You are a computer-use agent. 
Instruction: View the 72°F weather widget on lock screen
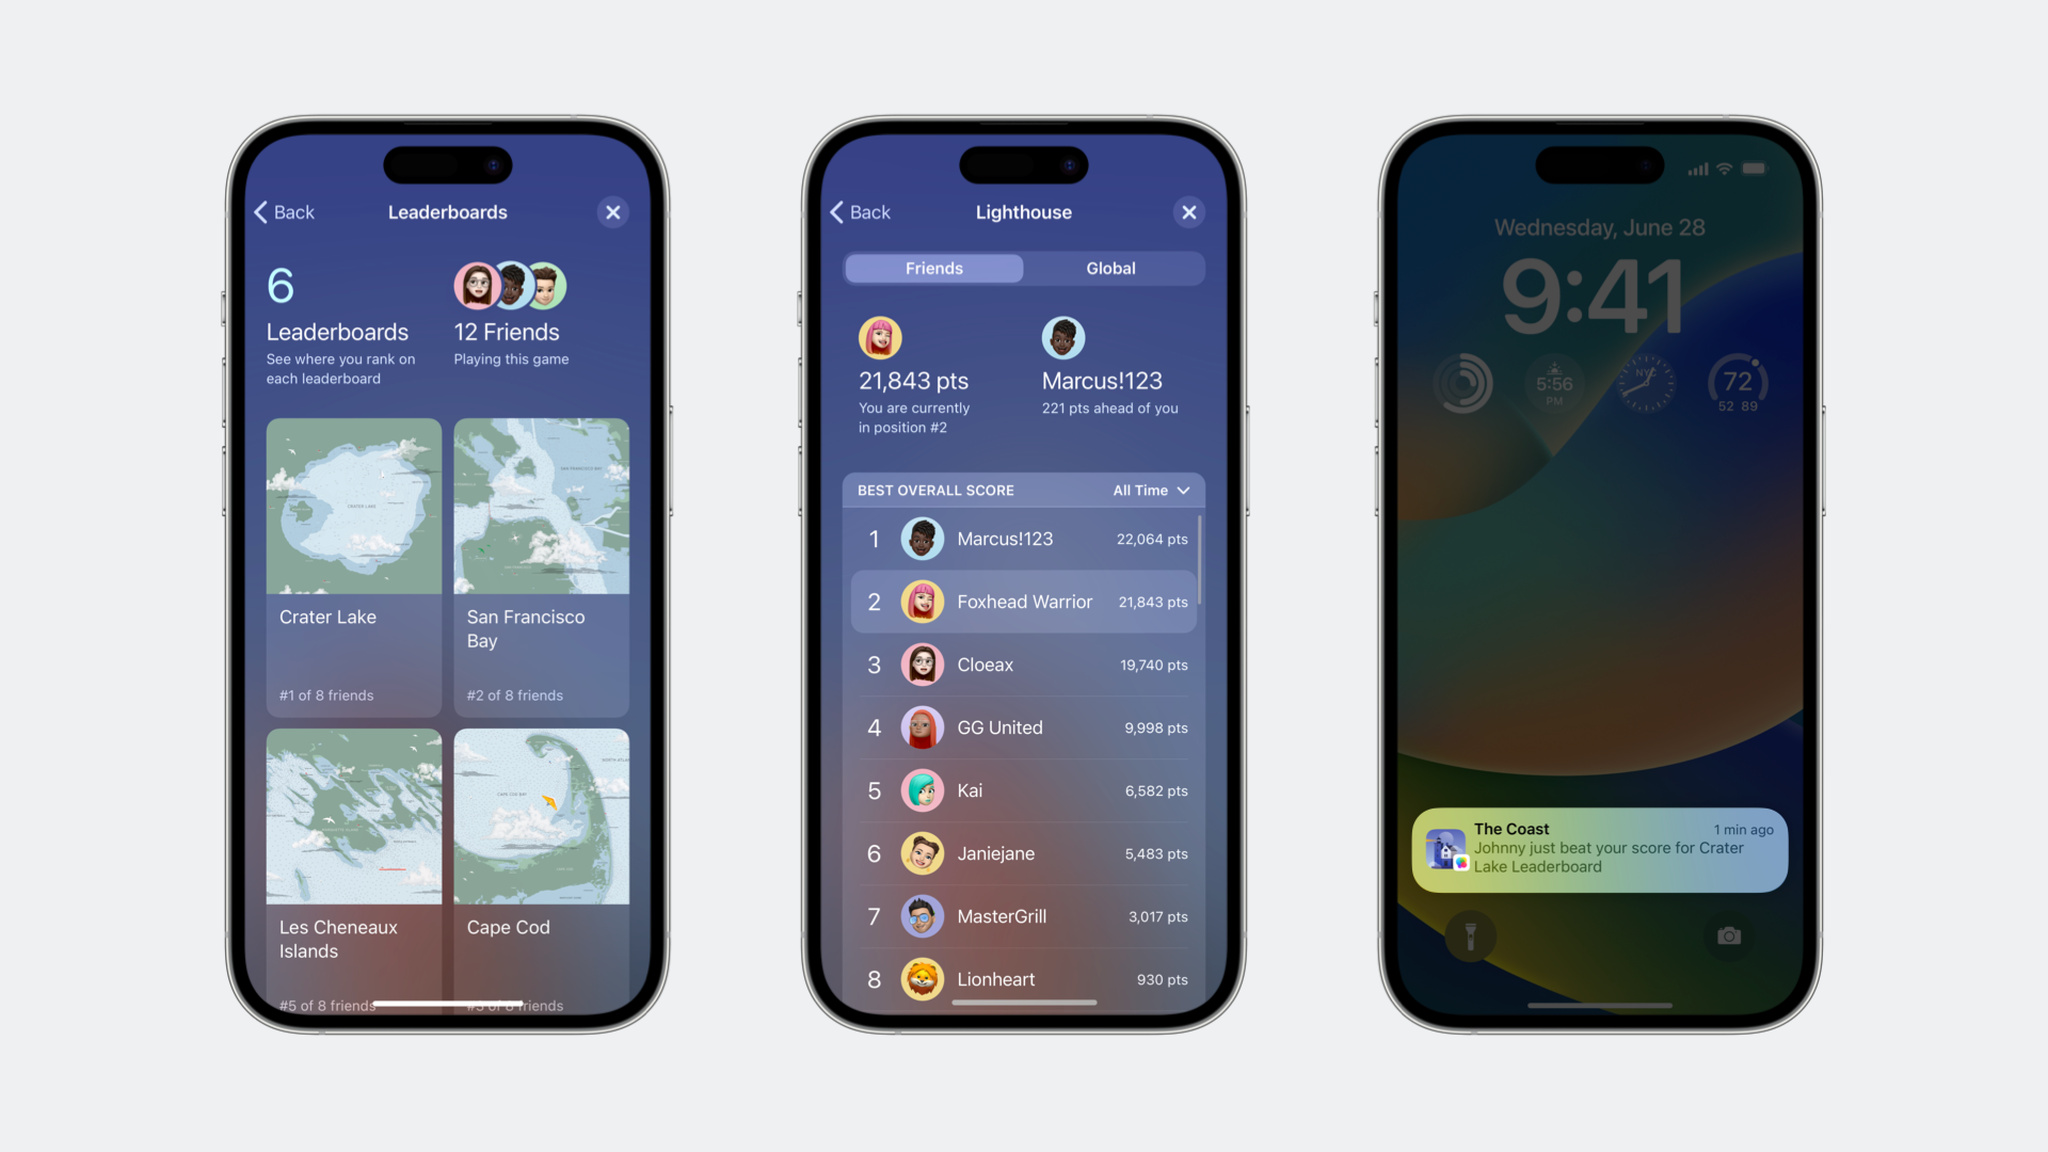coord(1734,384)
